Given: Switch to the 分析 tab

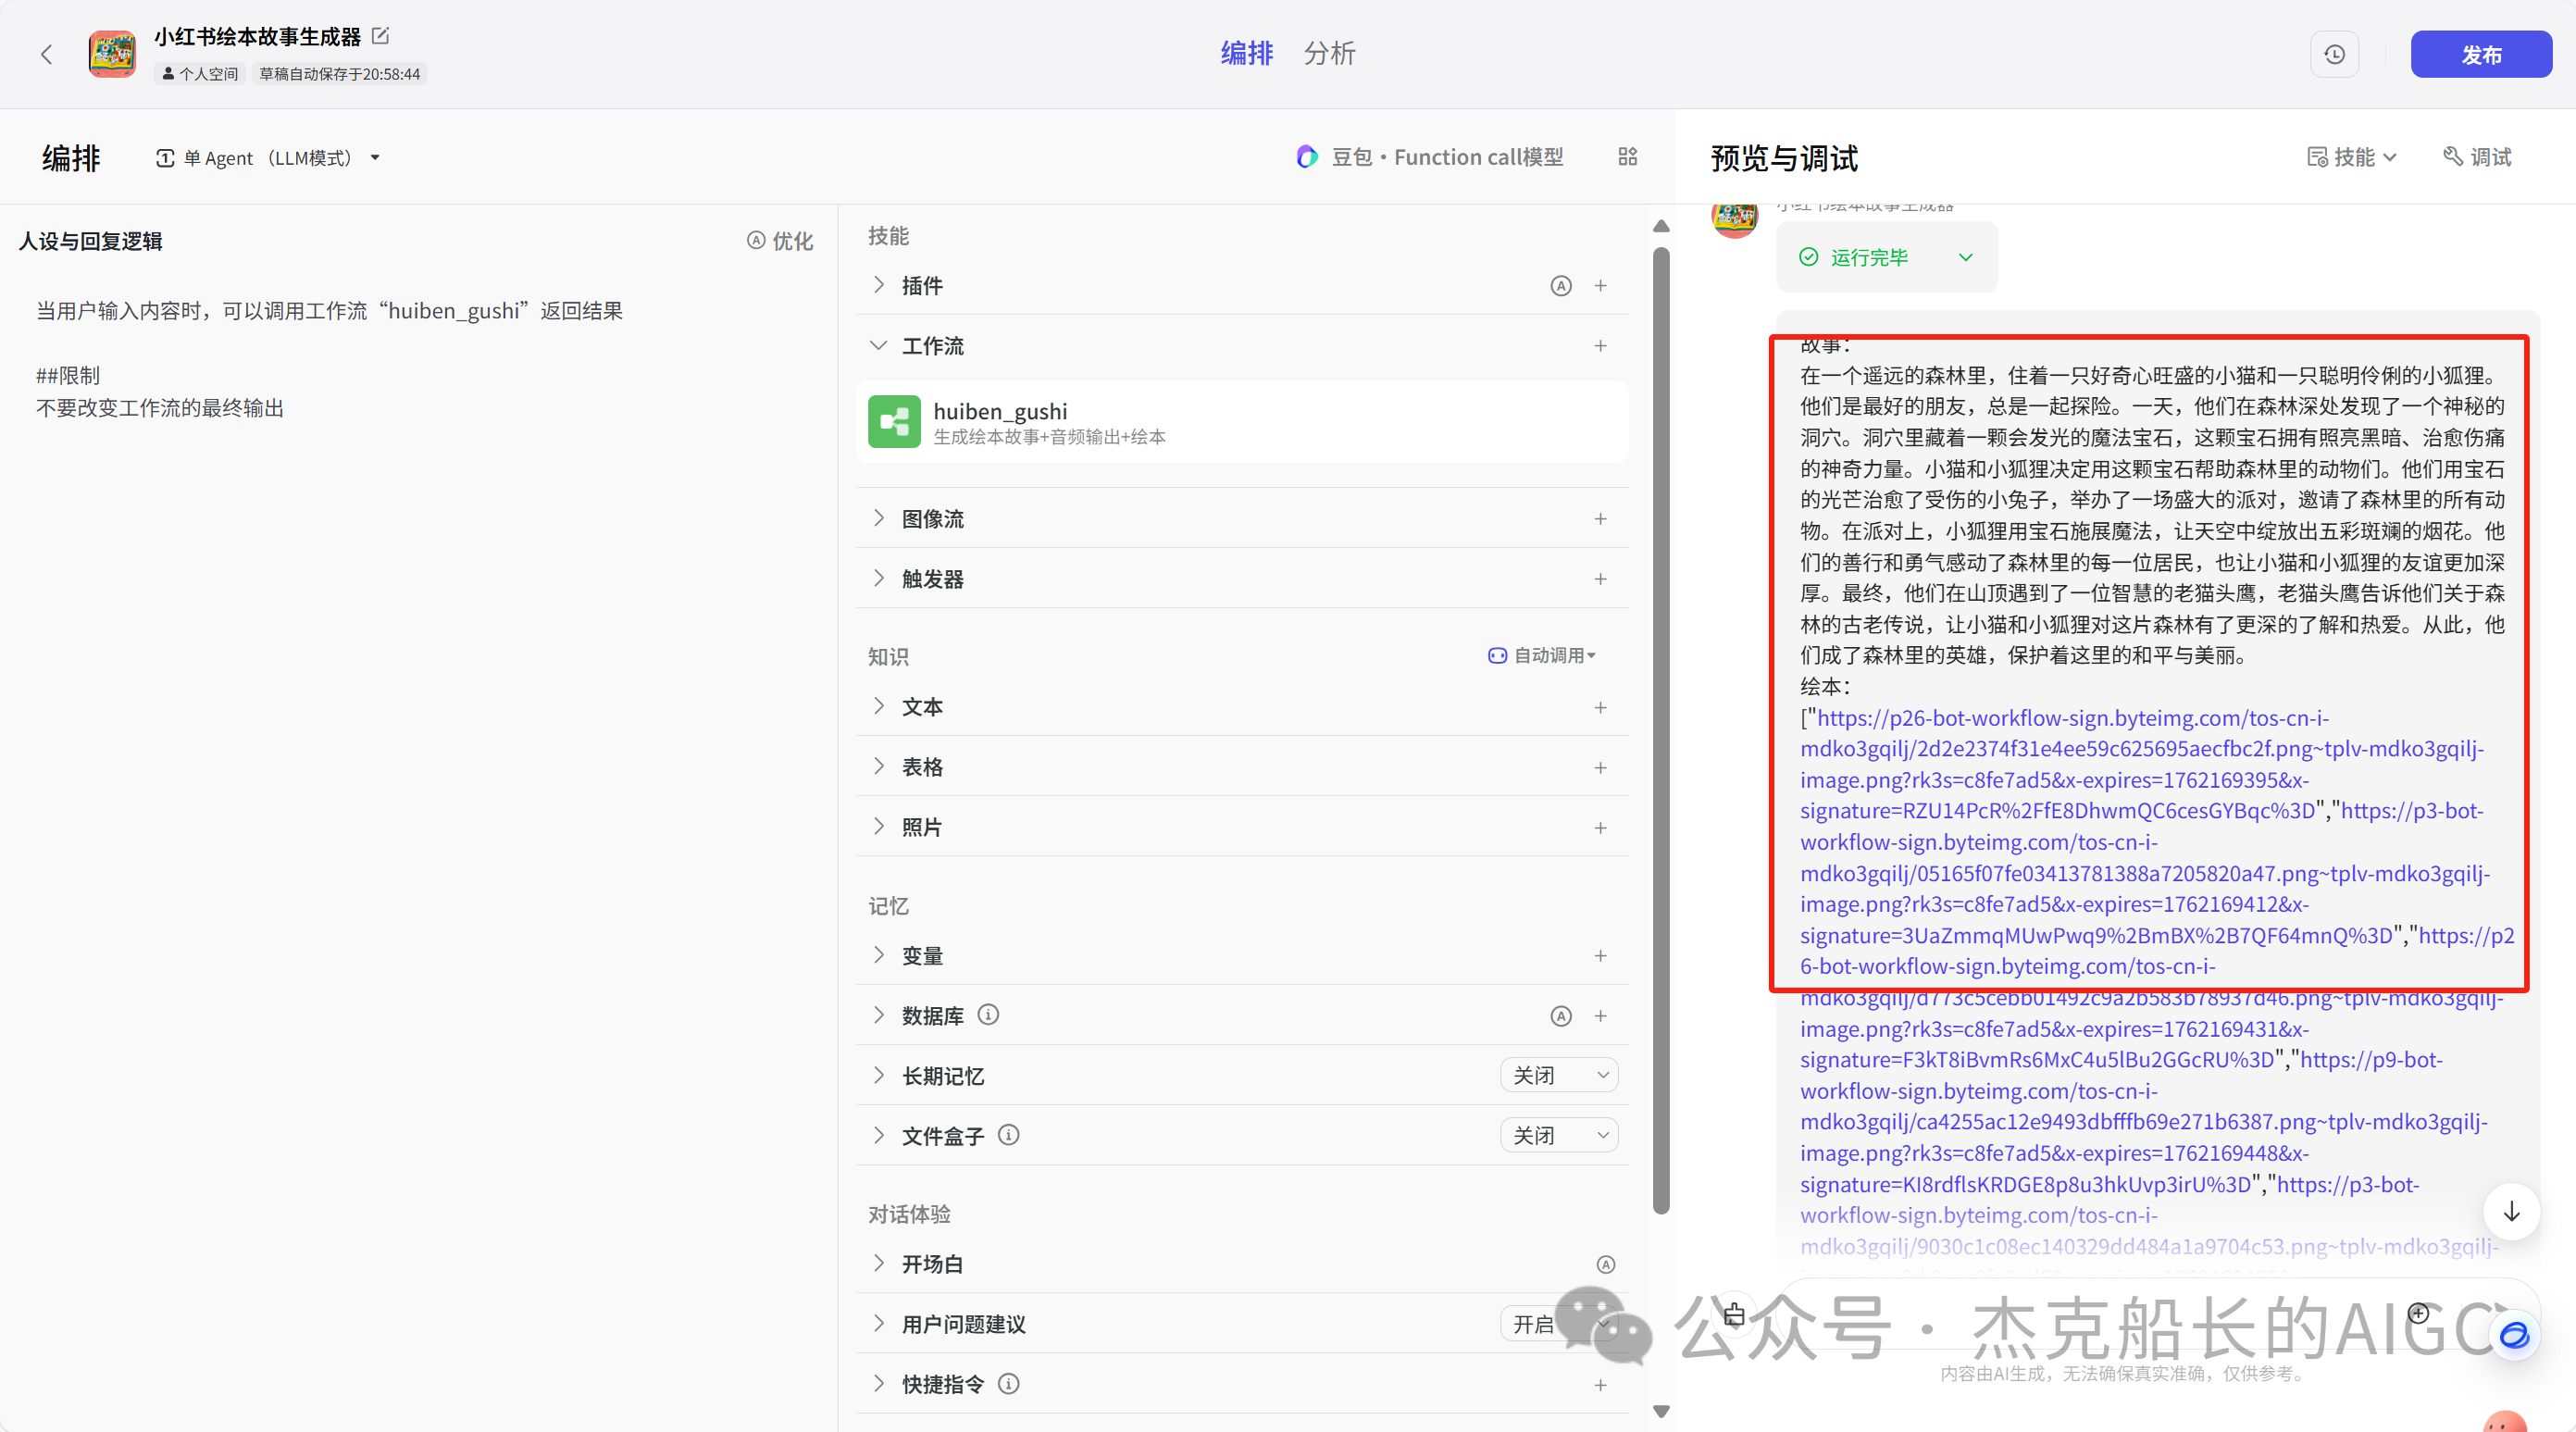Looking at the screenshot, I should (1330, 54).
